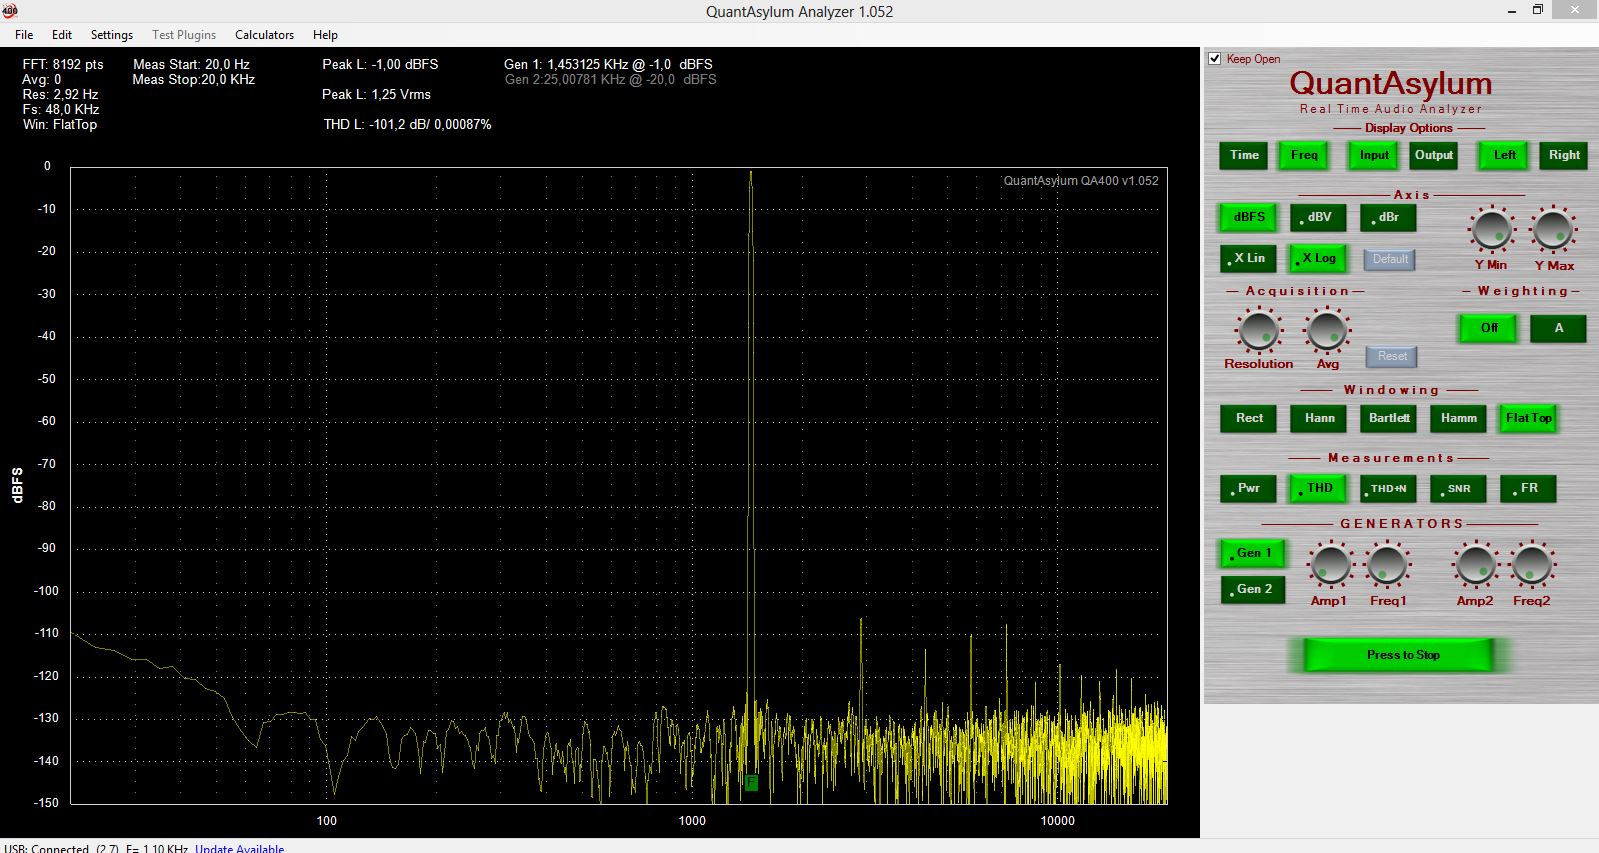Click the acquisition Reset button

(1392, 356)
